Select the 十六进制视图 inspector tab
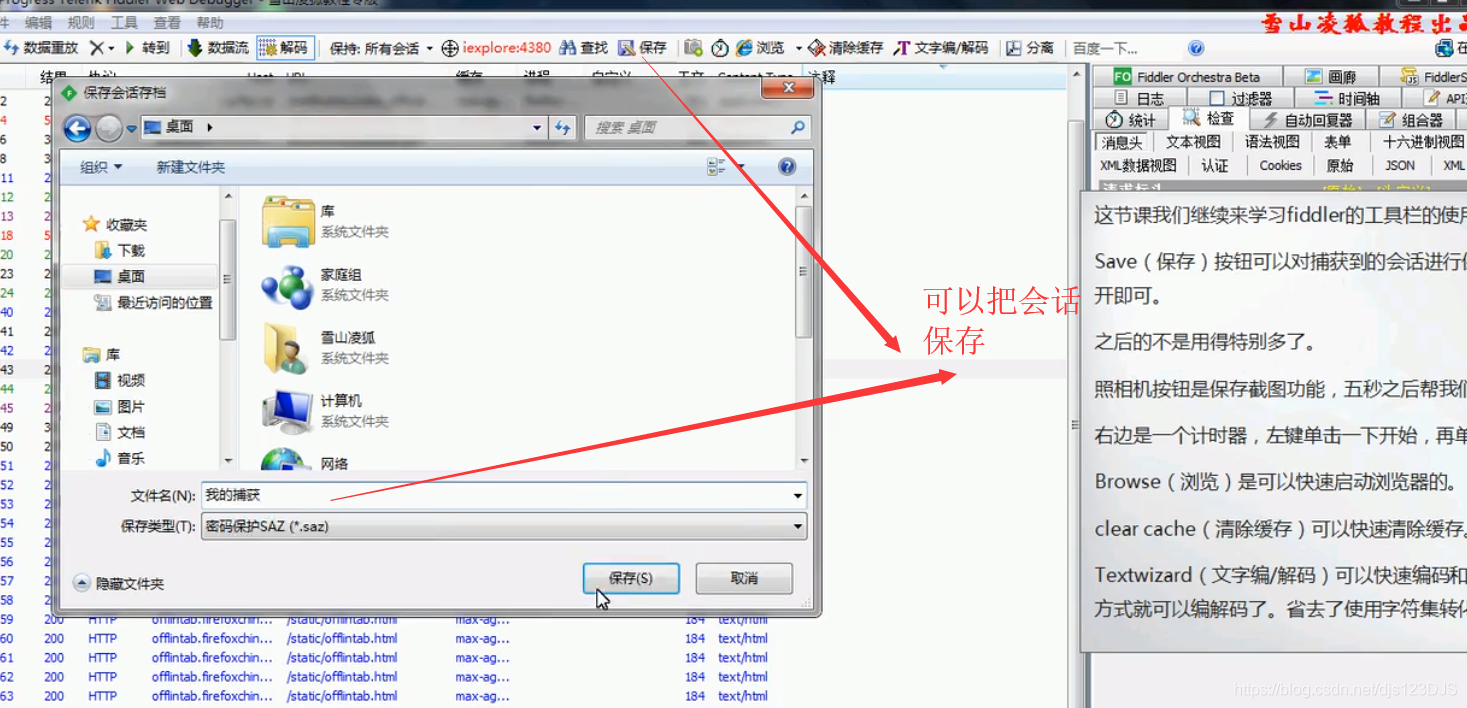 (x=1424, y=142)
